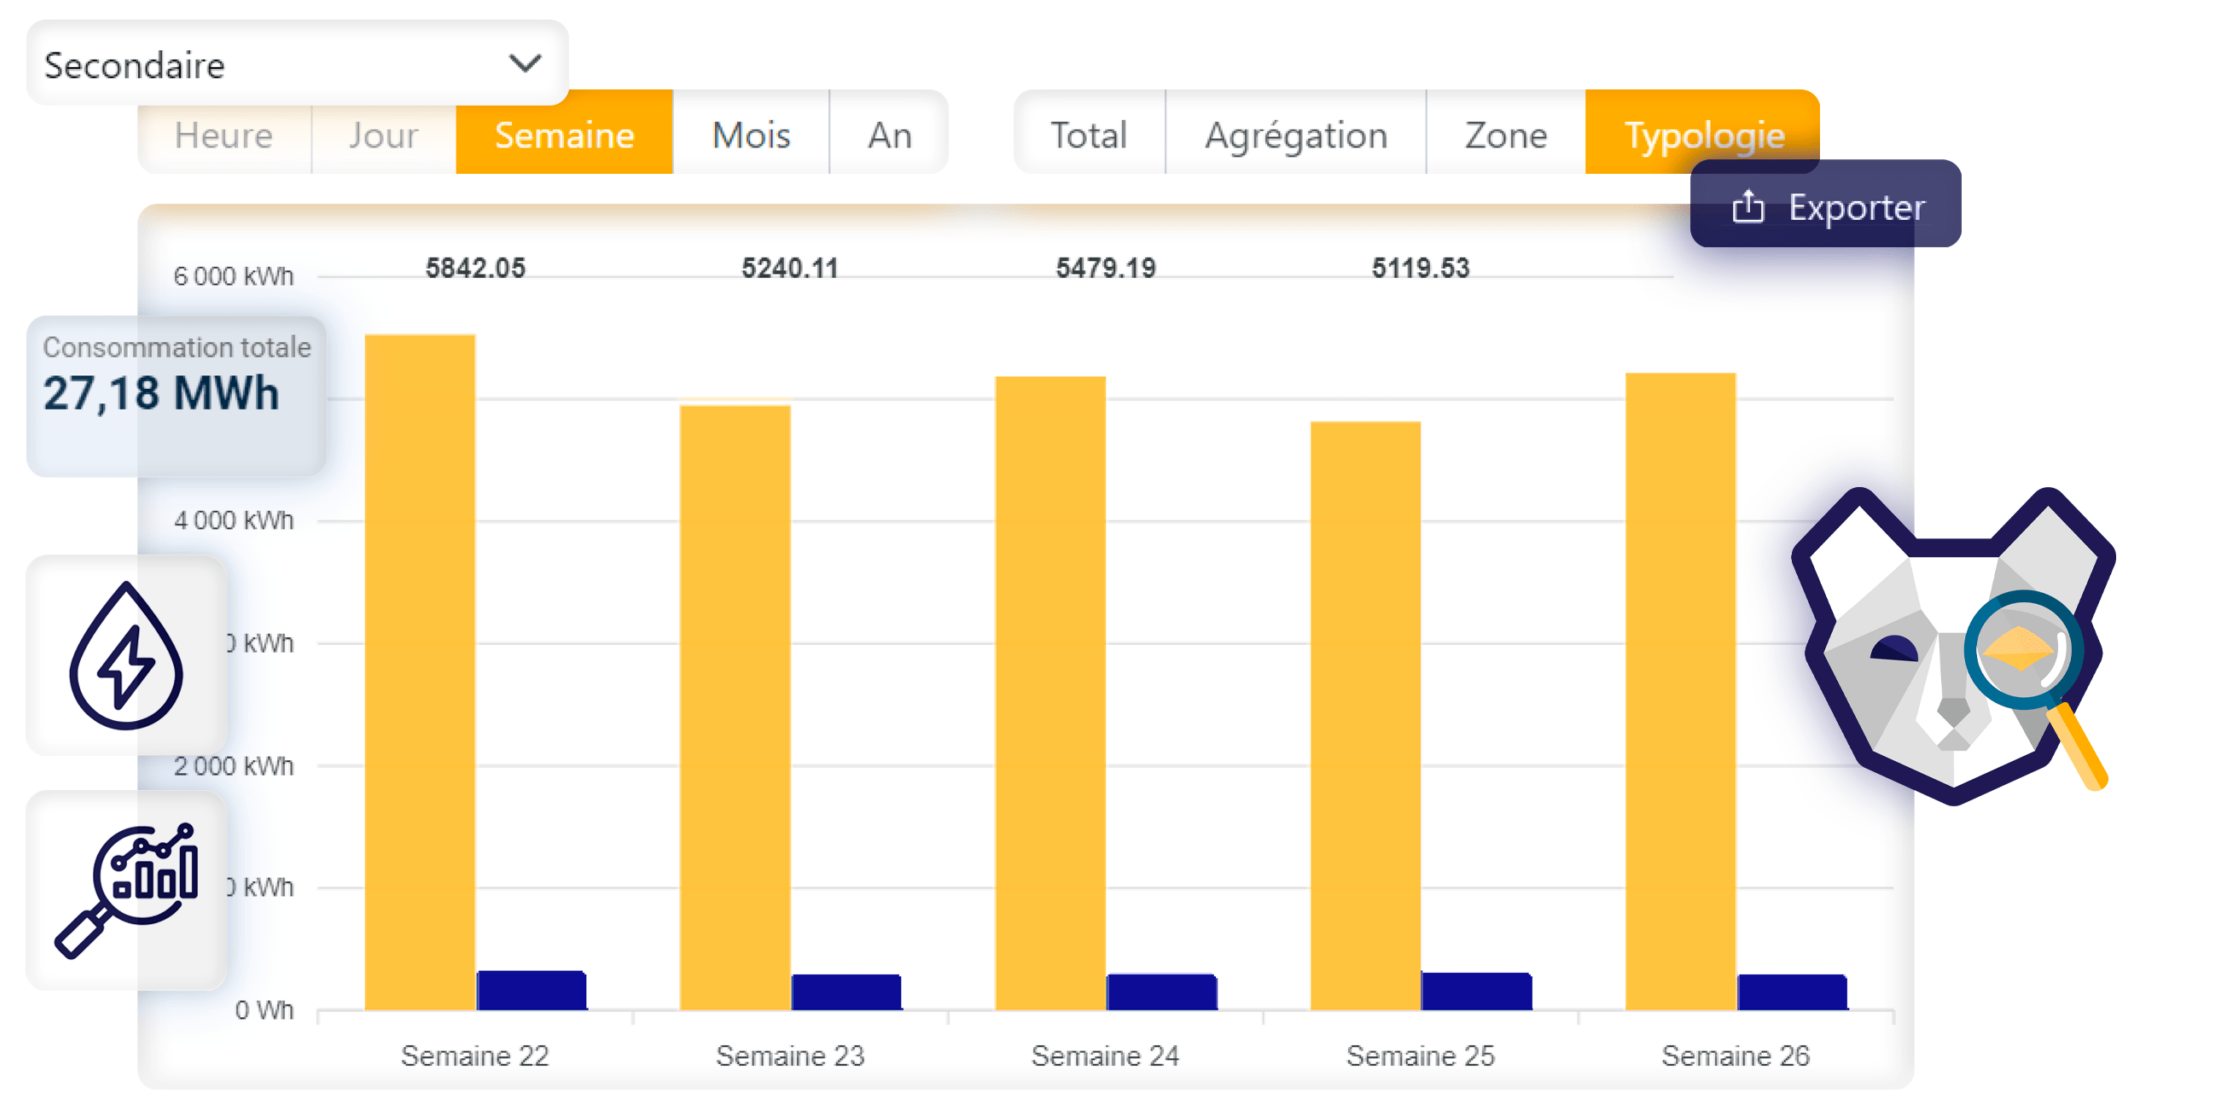Switch to Zone view
The image size is (2223, 1114).
point(1506,135)
